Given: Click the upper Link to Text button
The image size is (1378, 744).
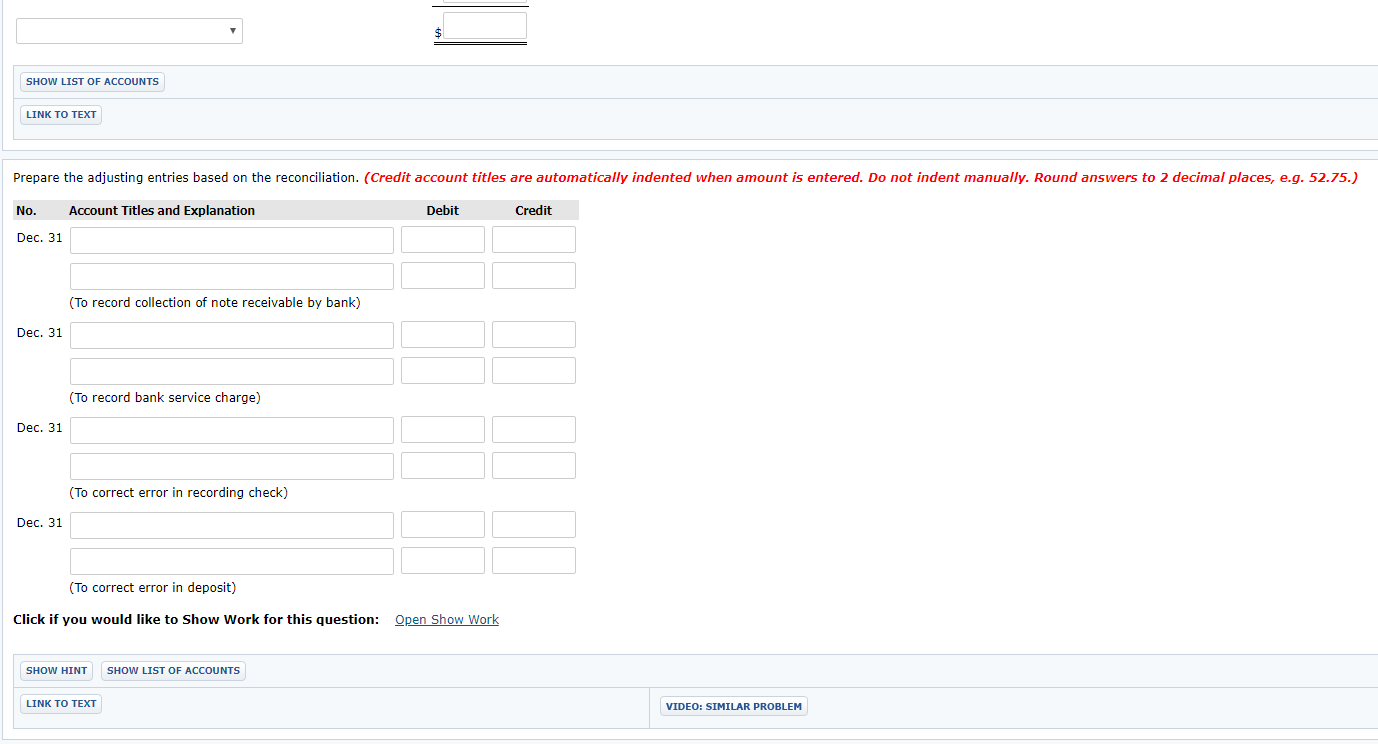Looking at the screenshot, I should tap(61, 115).
